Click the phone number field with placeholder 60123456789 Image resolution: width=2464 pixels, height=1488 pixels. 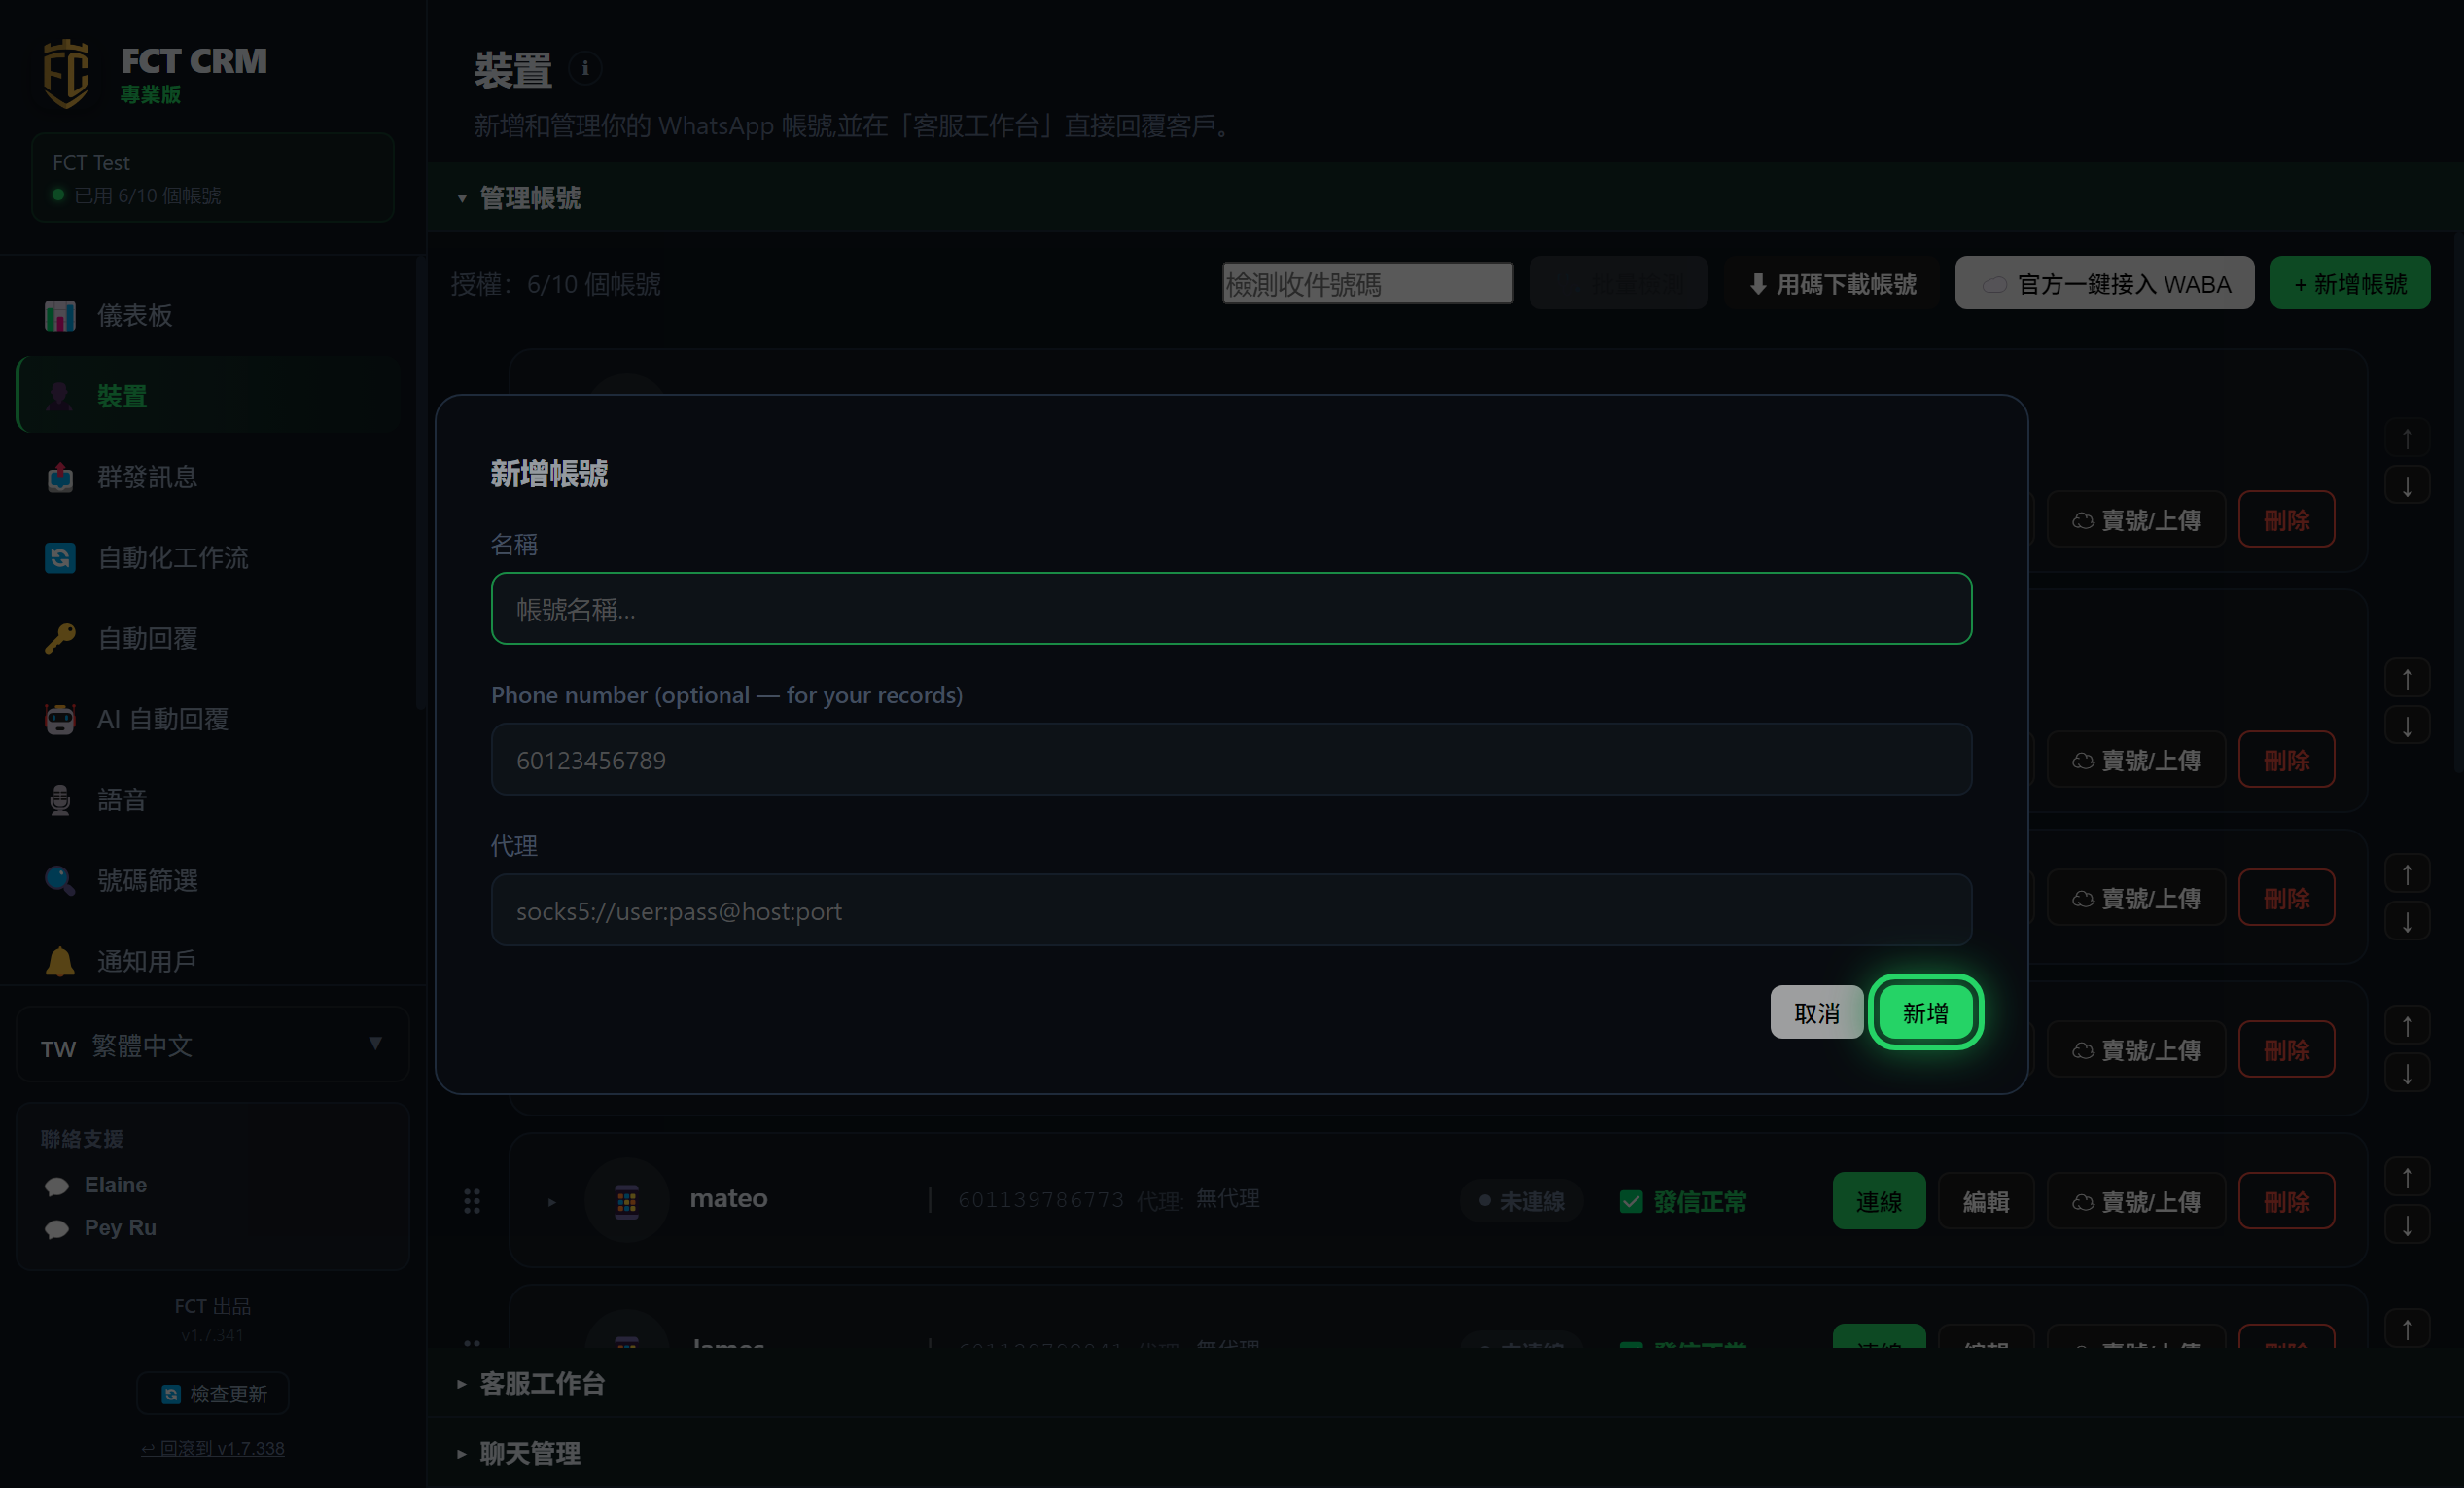click(1231, 760)
